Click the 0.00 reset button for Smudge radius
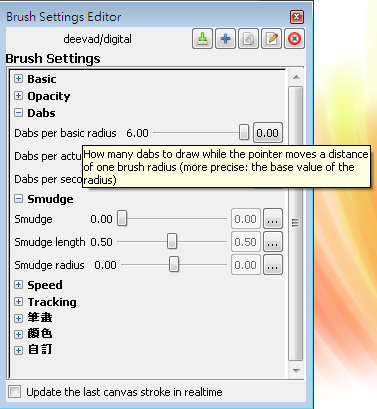Image resolution: width=377 pixels, height=409 pixels. [246, 265]
